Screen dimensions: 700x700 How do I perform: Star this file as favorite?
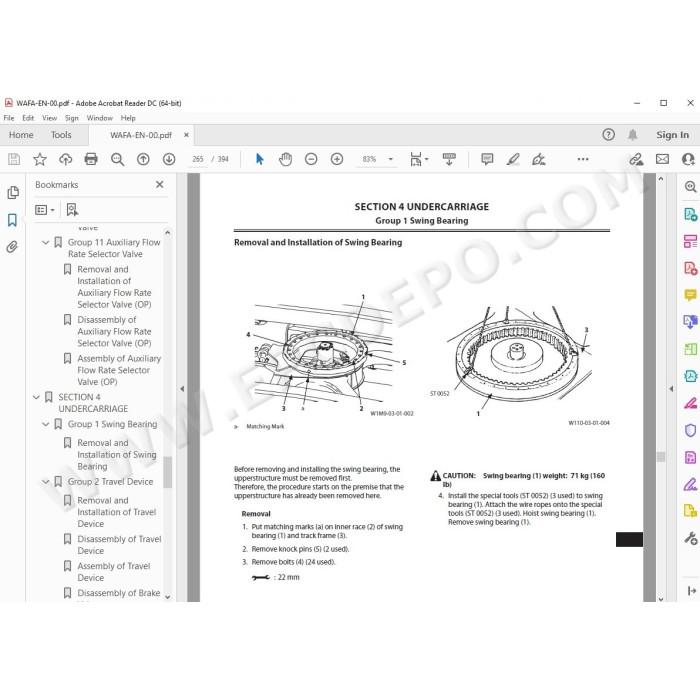(40, 159)
